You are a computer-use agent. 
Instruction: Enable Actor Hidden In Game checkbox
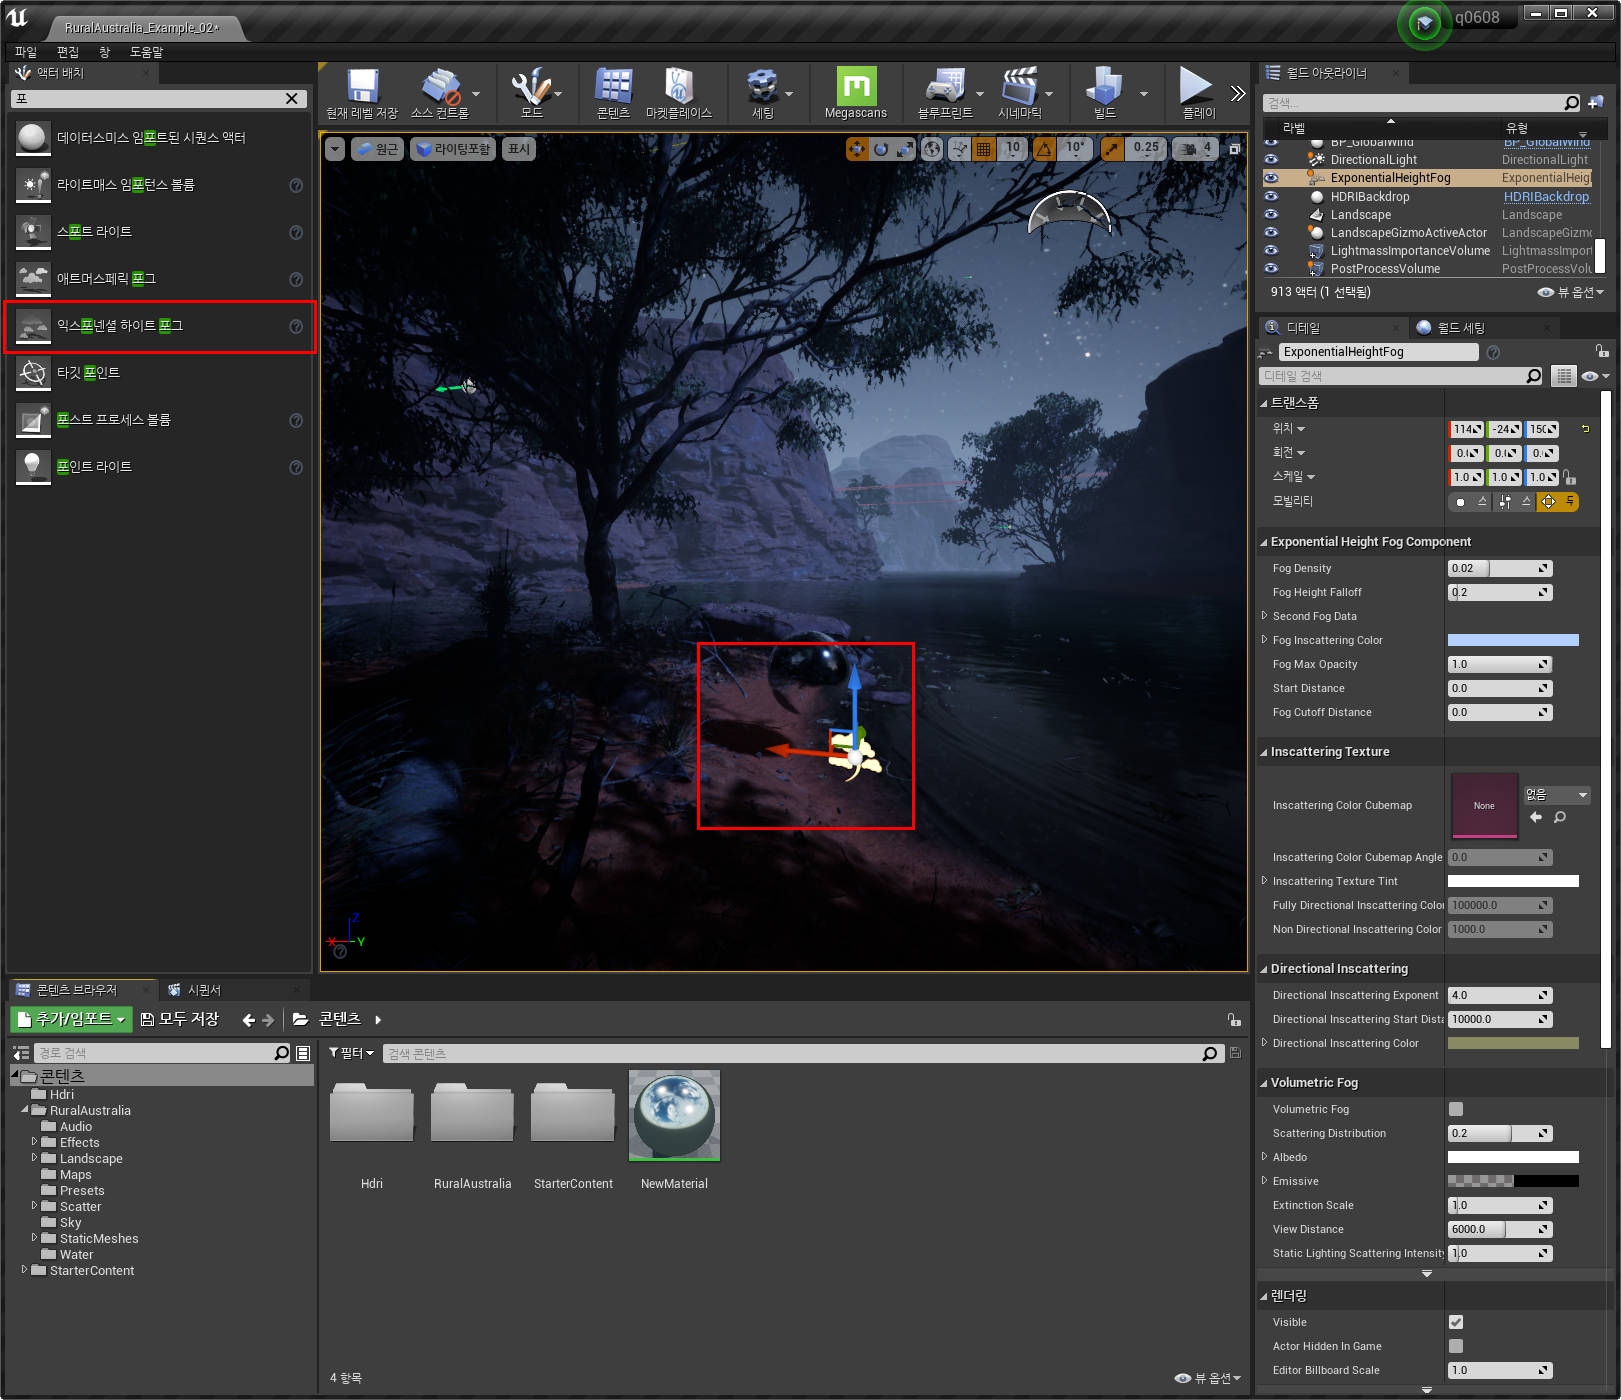tap(1456, 1346)
